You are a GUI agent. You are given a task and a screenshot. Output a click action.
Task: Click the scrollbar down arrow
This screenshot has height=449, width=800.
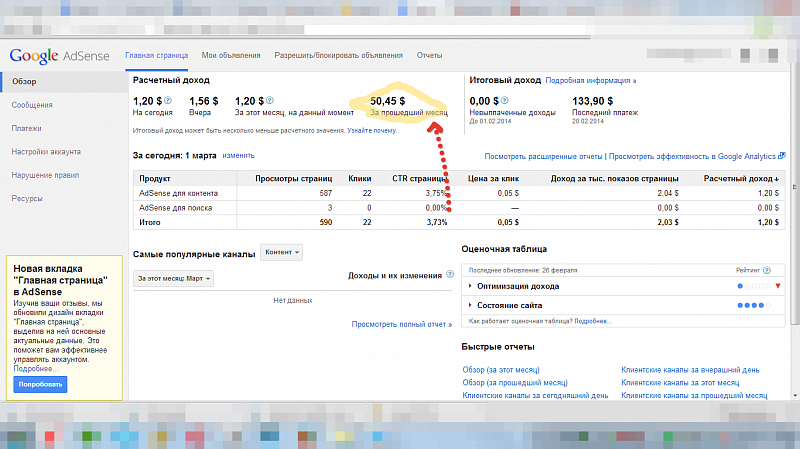795,395
